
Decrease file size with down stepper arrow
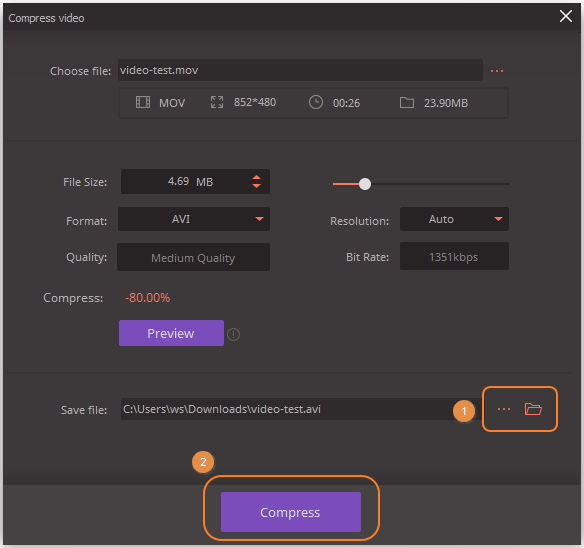click(256, 186)
